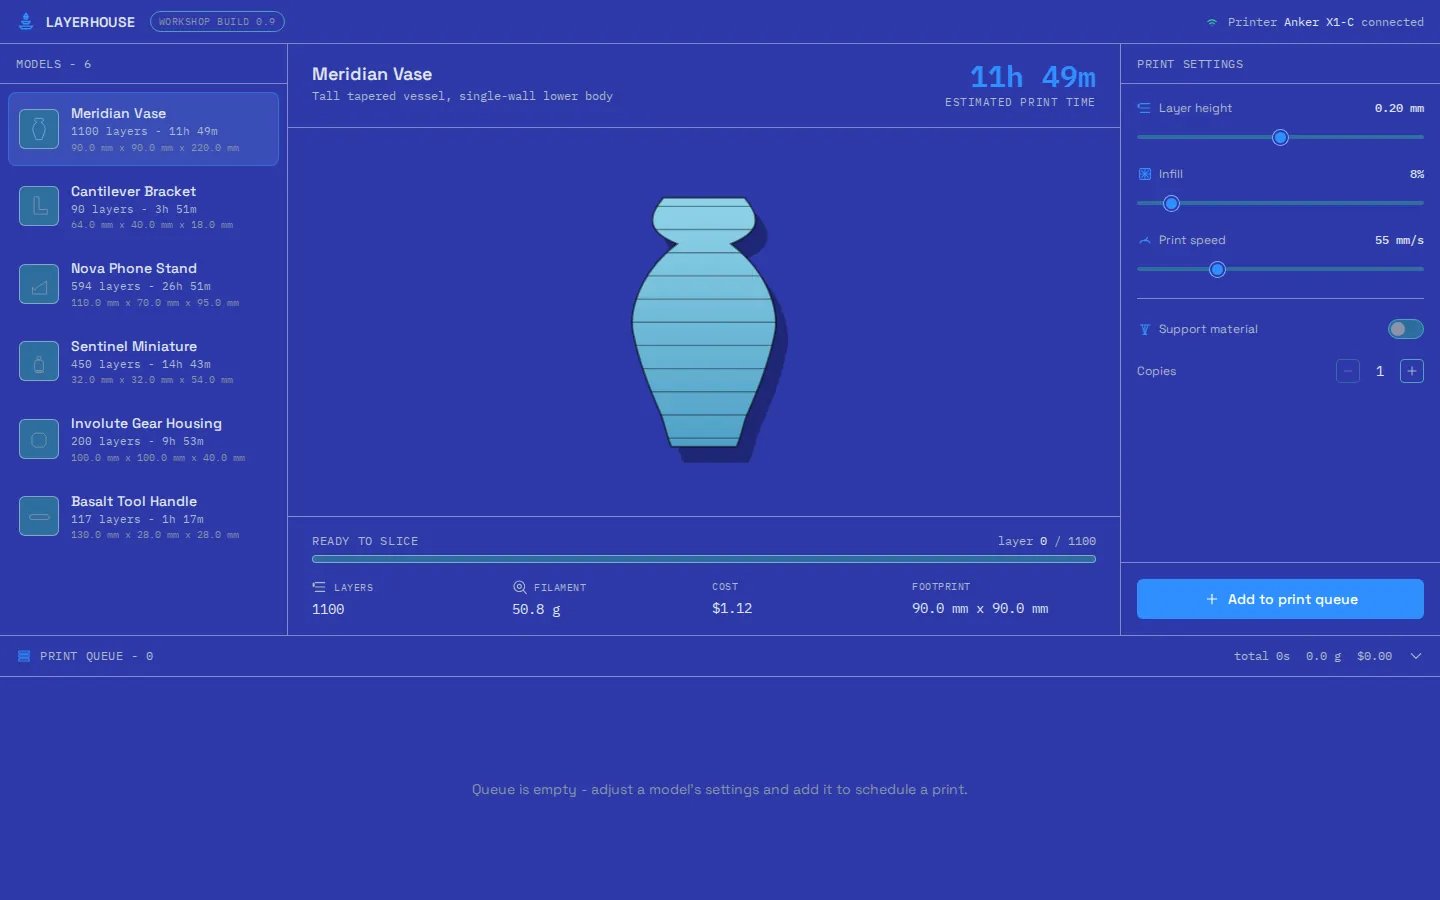This screenshot has height=900, width=1440.
Task: Open the Cantilever Bracket model name
Action: coord(133,191)
